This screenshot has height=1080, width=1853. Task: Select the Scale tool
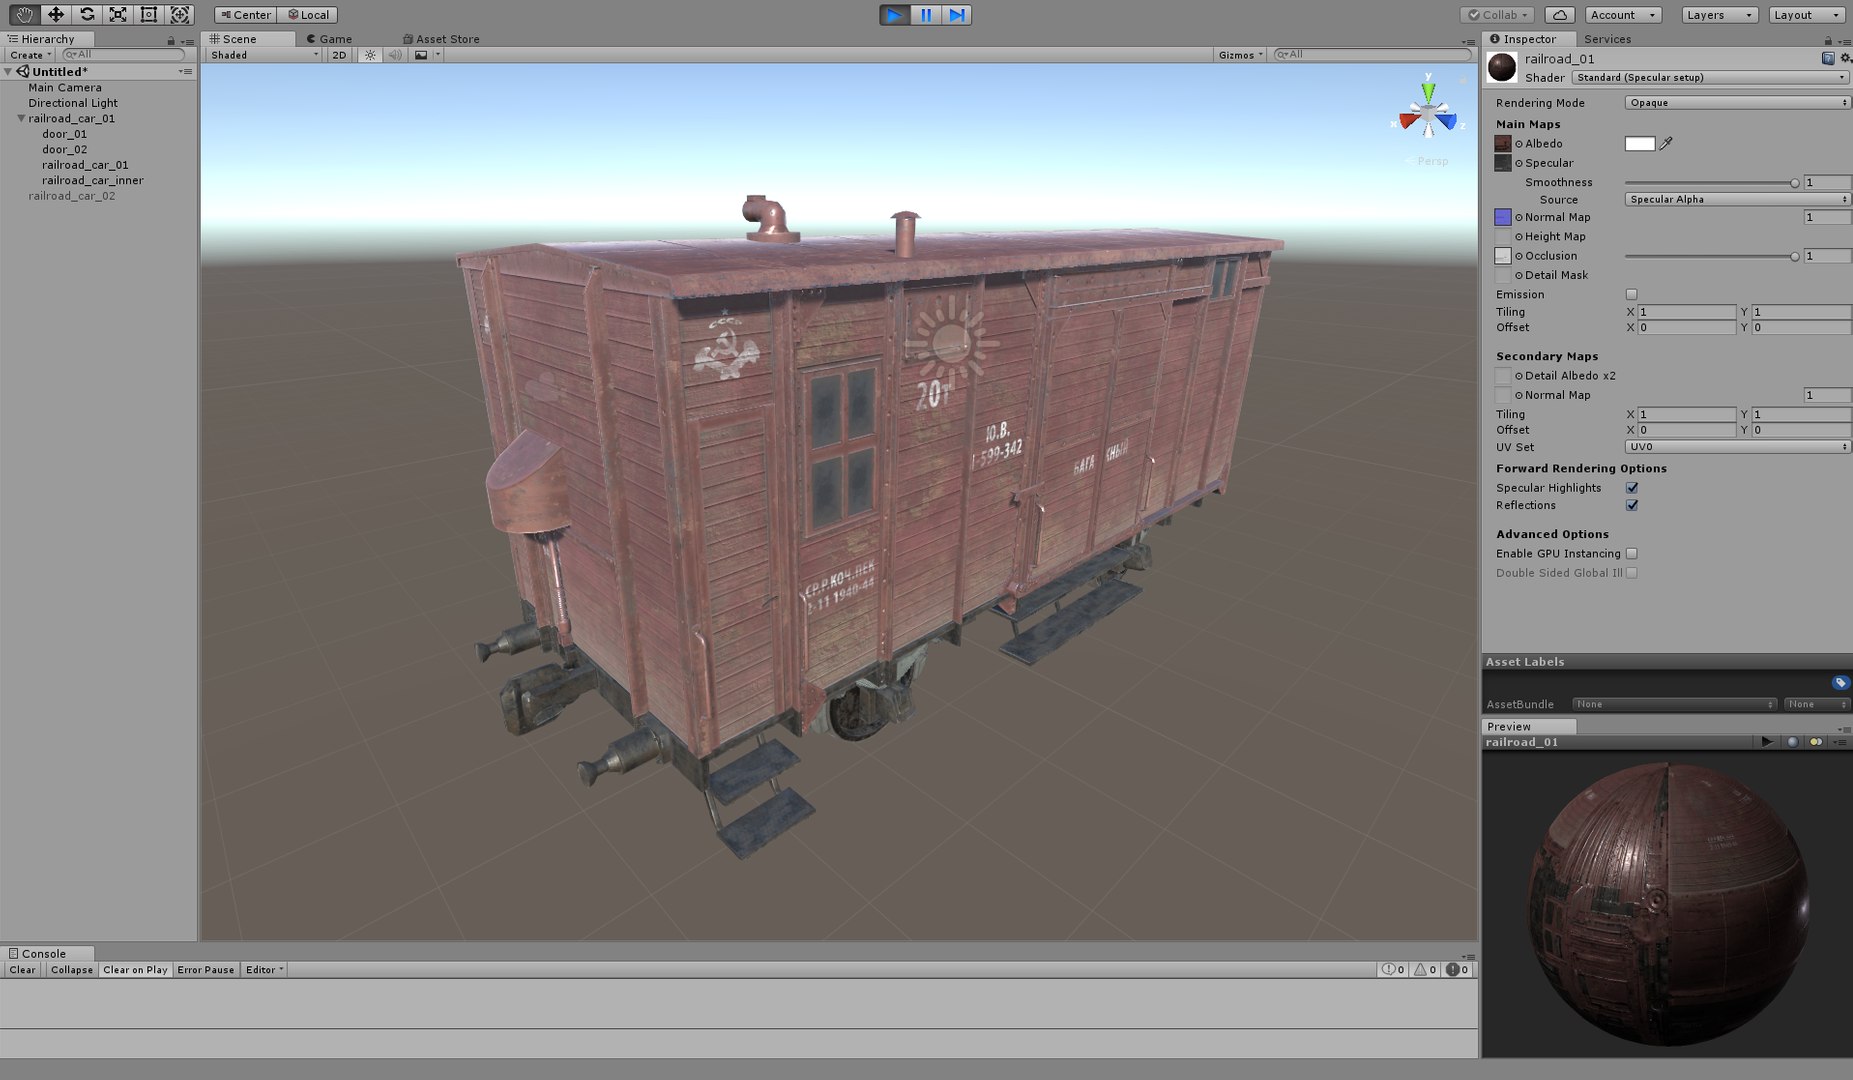coord(118,14)
